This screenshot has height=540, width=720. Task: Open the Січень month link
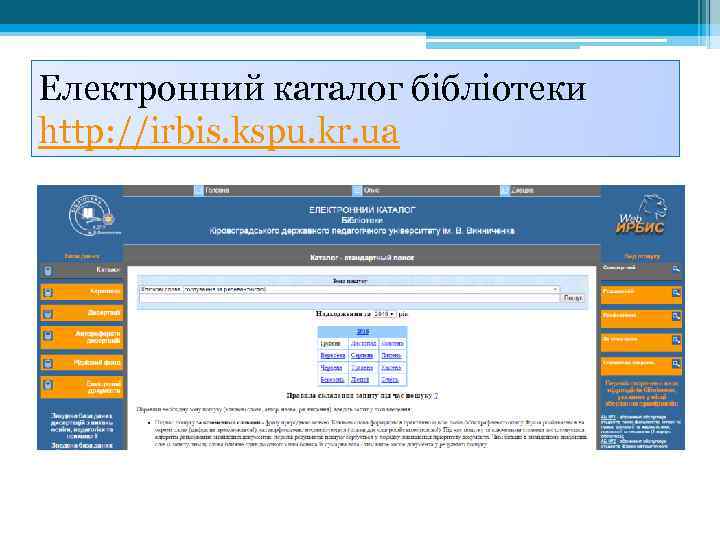[x=390, y=380]
